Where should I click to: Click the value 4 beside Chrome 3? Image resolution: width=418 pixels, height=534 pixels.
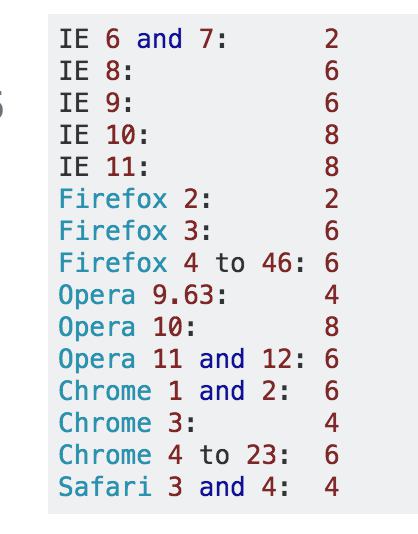(331, 423)
